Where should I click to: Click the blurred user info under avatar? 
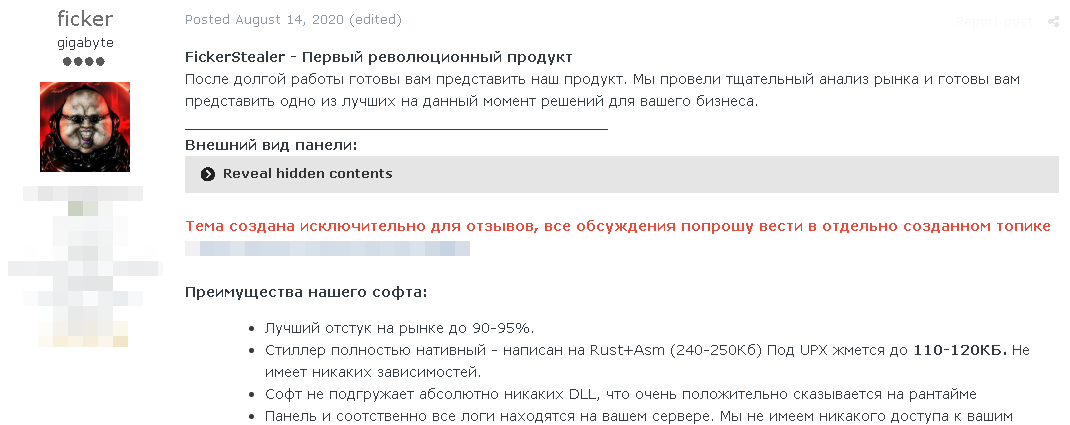tap(85, 265)
